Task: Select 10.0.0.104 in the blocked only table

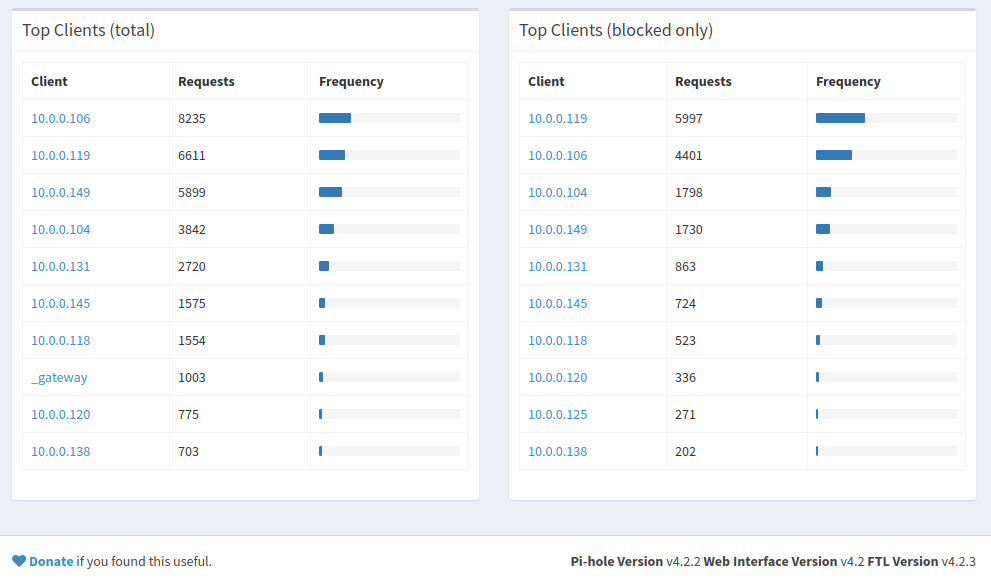Action: coord(557,192)
